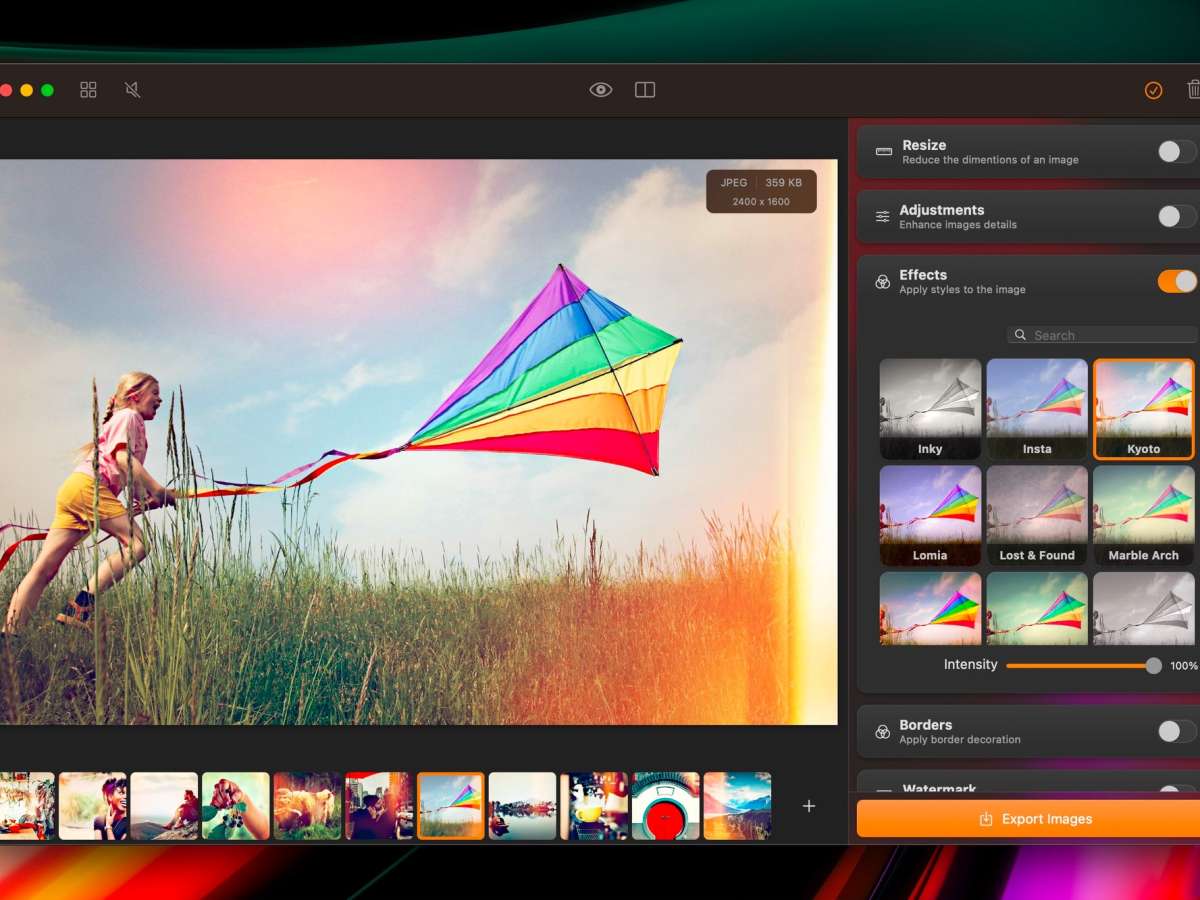Open the grid view icon

88,90
